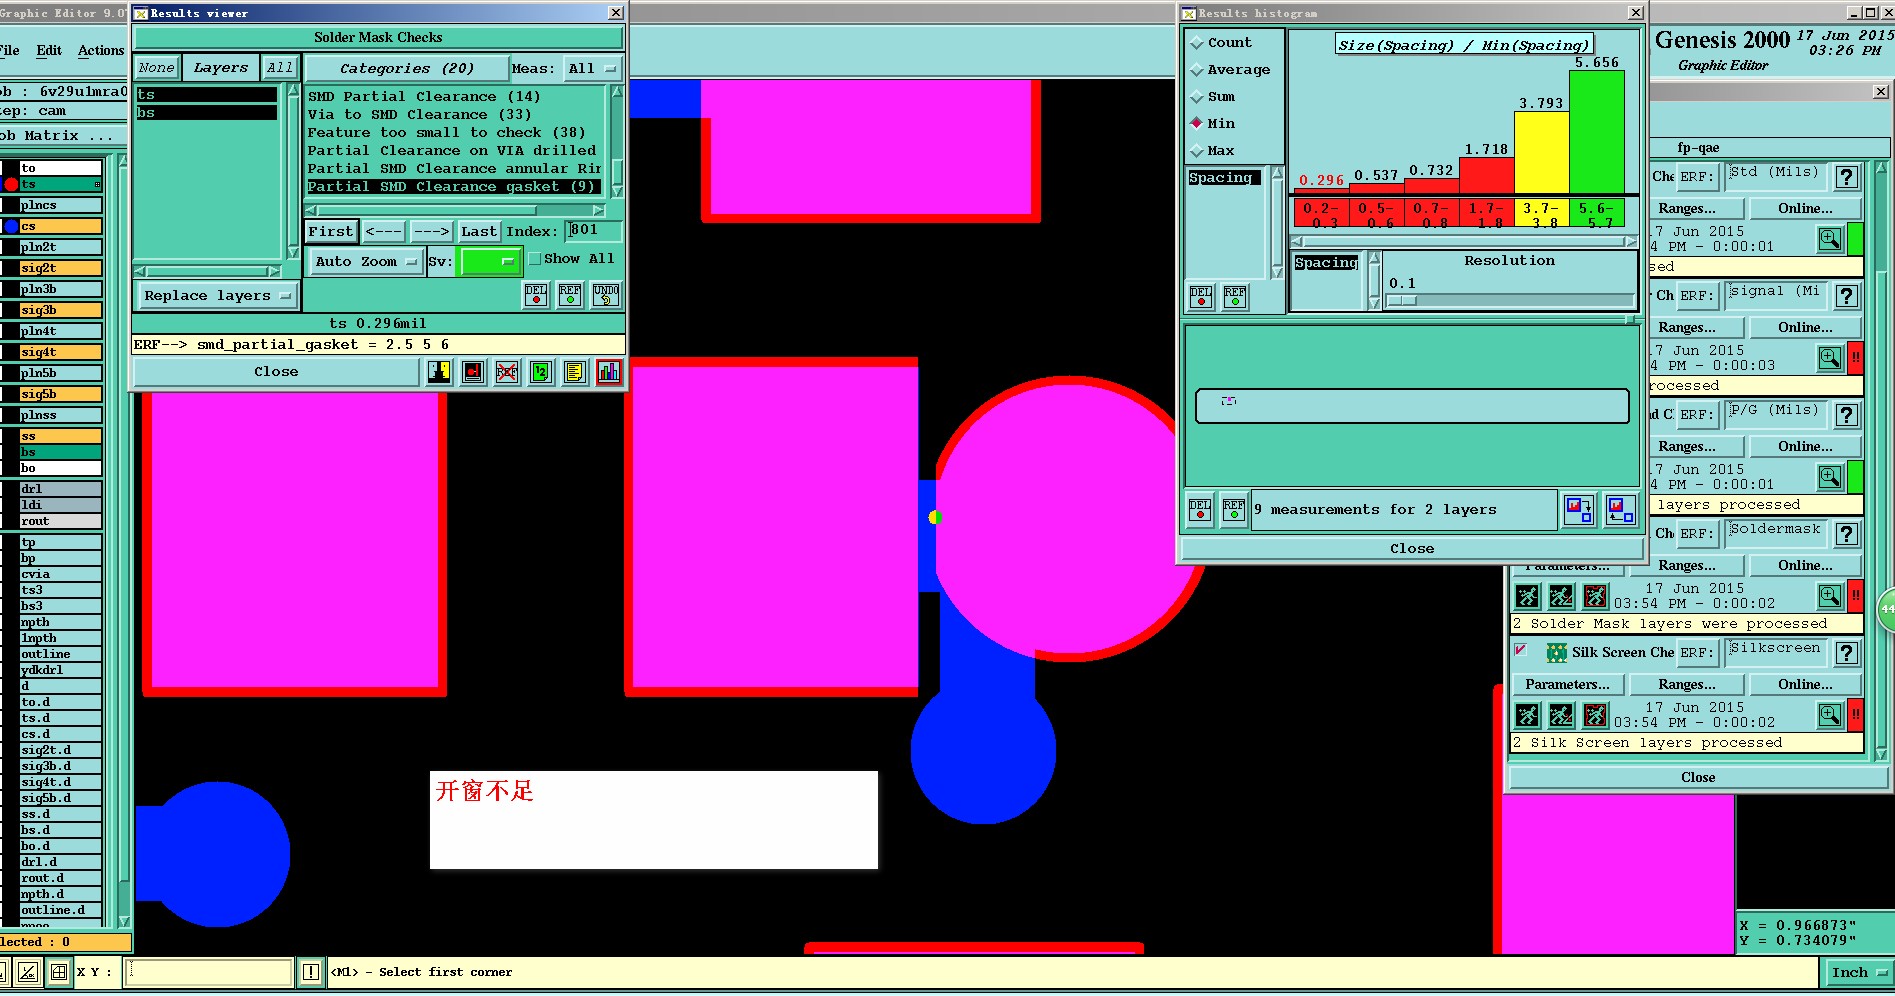
Task: Click the REF icon in Results viewer
Action: coord(570,295)
